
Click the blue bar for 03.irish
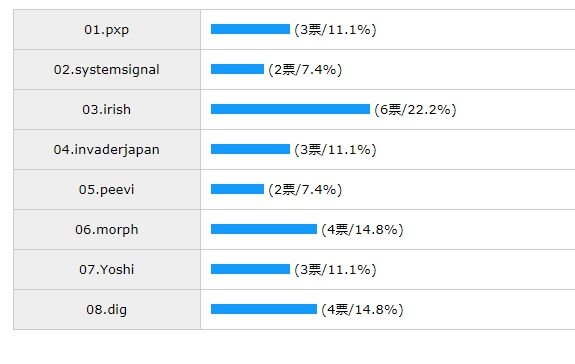(290, 109)
